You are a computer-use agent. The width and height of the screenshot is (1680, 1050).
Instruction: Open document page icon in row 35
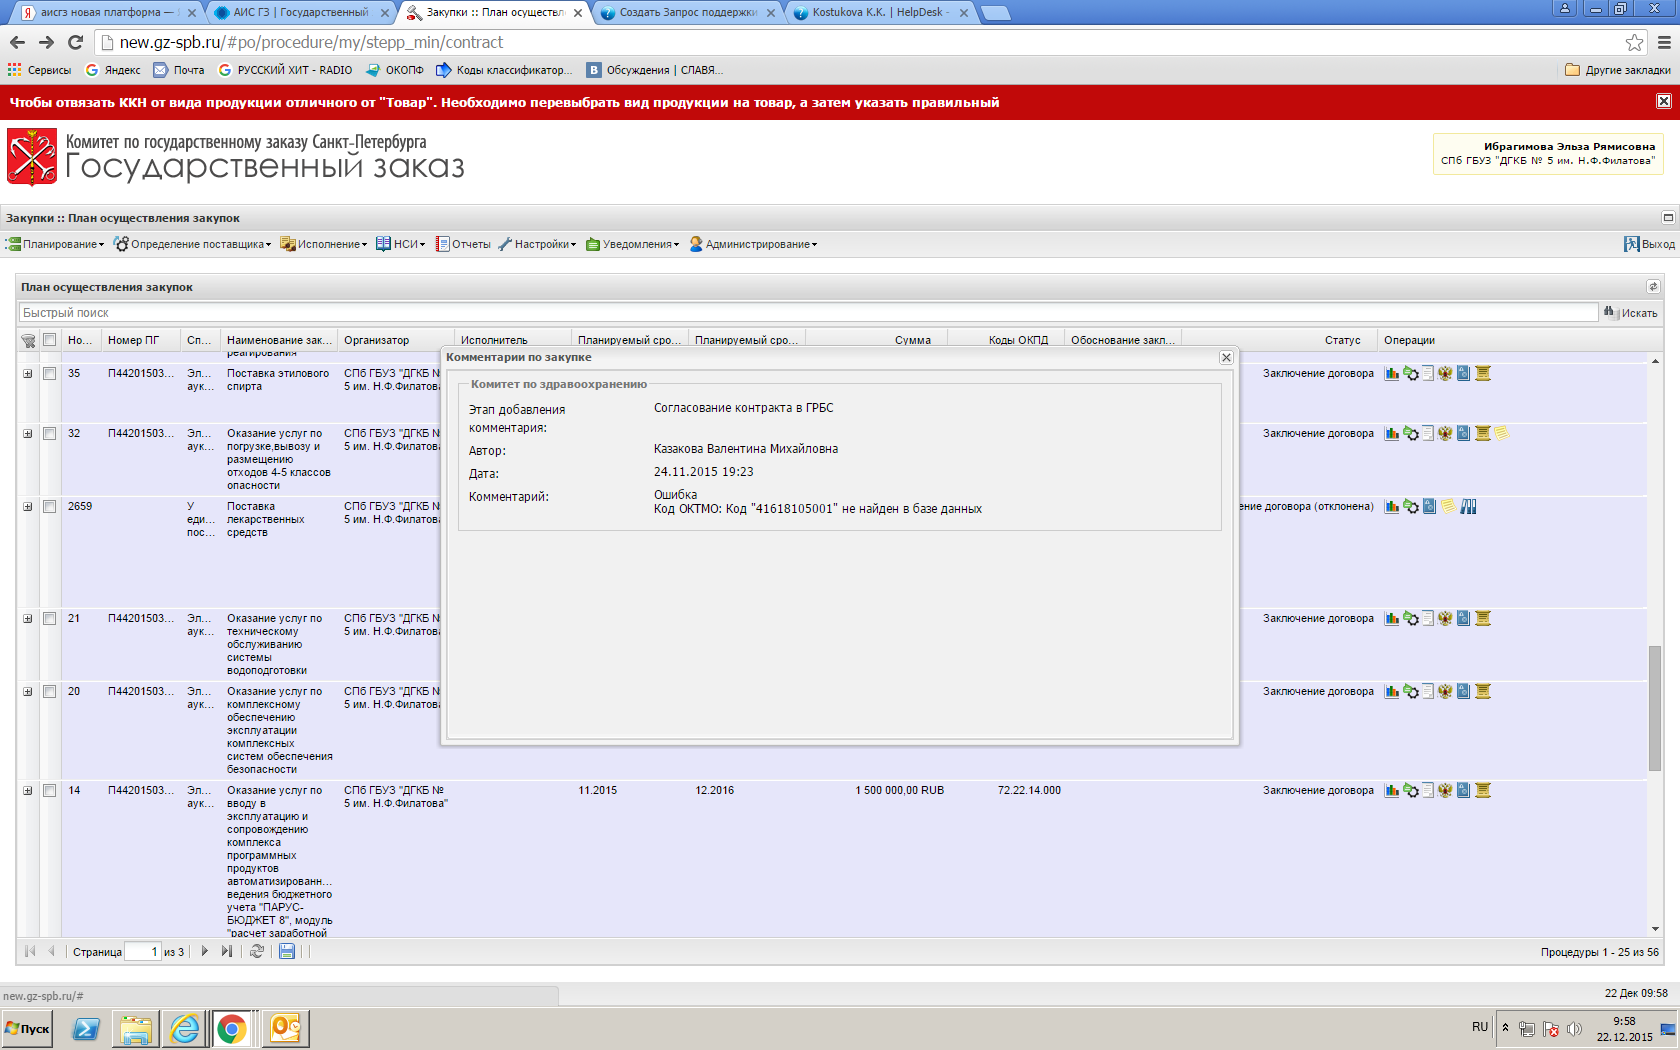pyautogui.click(x=1428, y=374)
